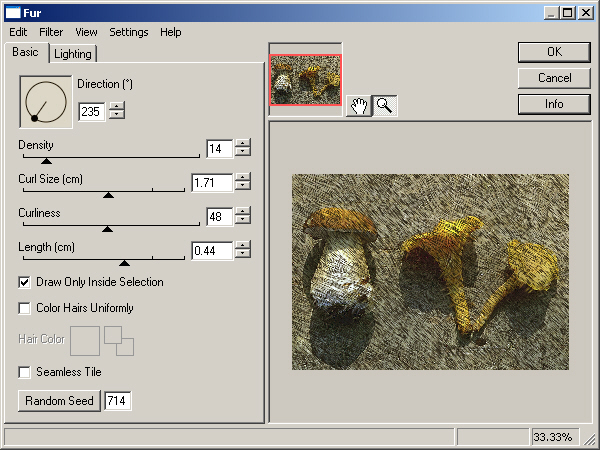The height and width of the screenshot is (450, 600).
Task: Click the Density slider handle
Action: 46,161
